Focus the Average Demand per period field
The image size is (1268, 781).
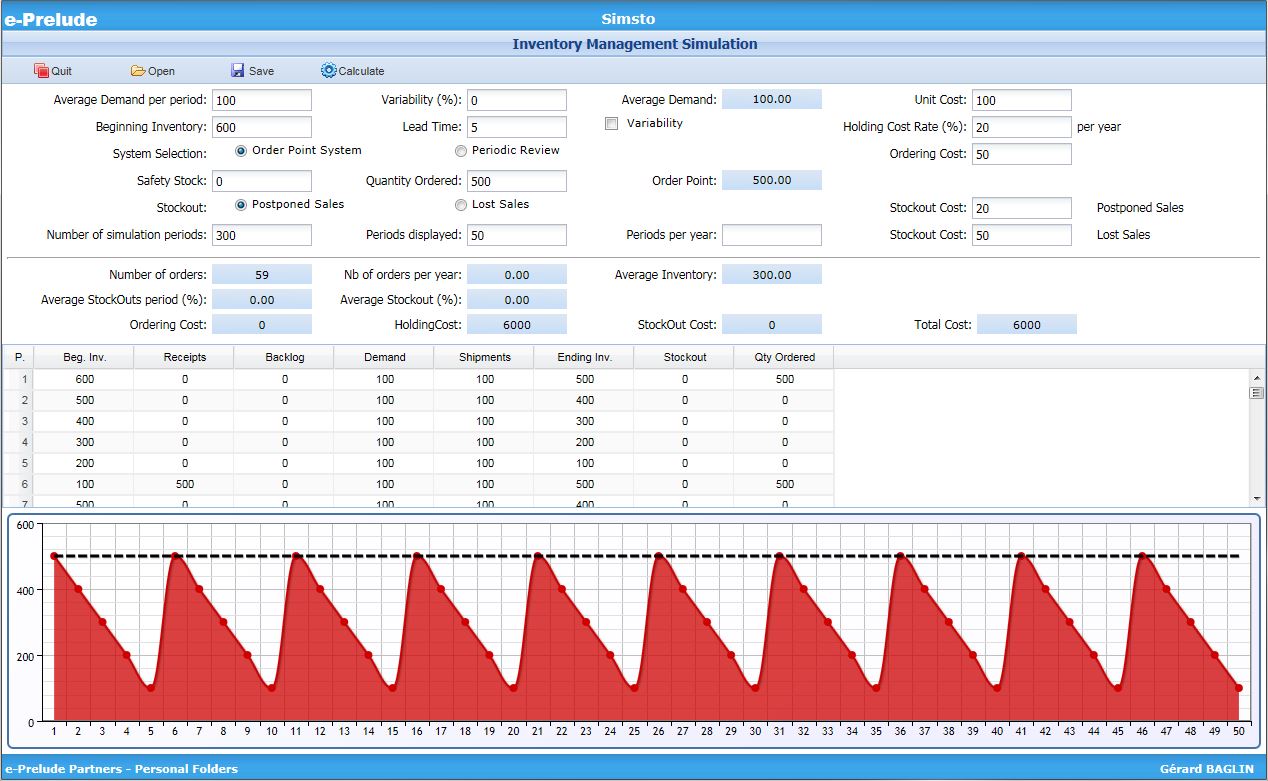262,100
